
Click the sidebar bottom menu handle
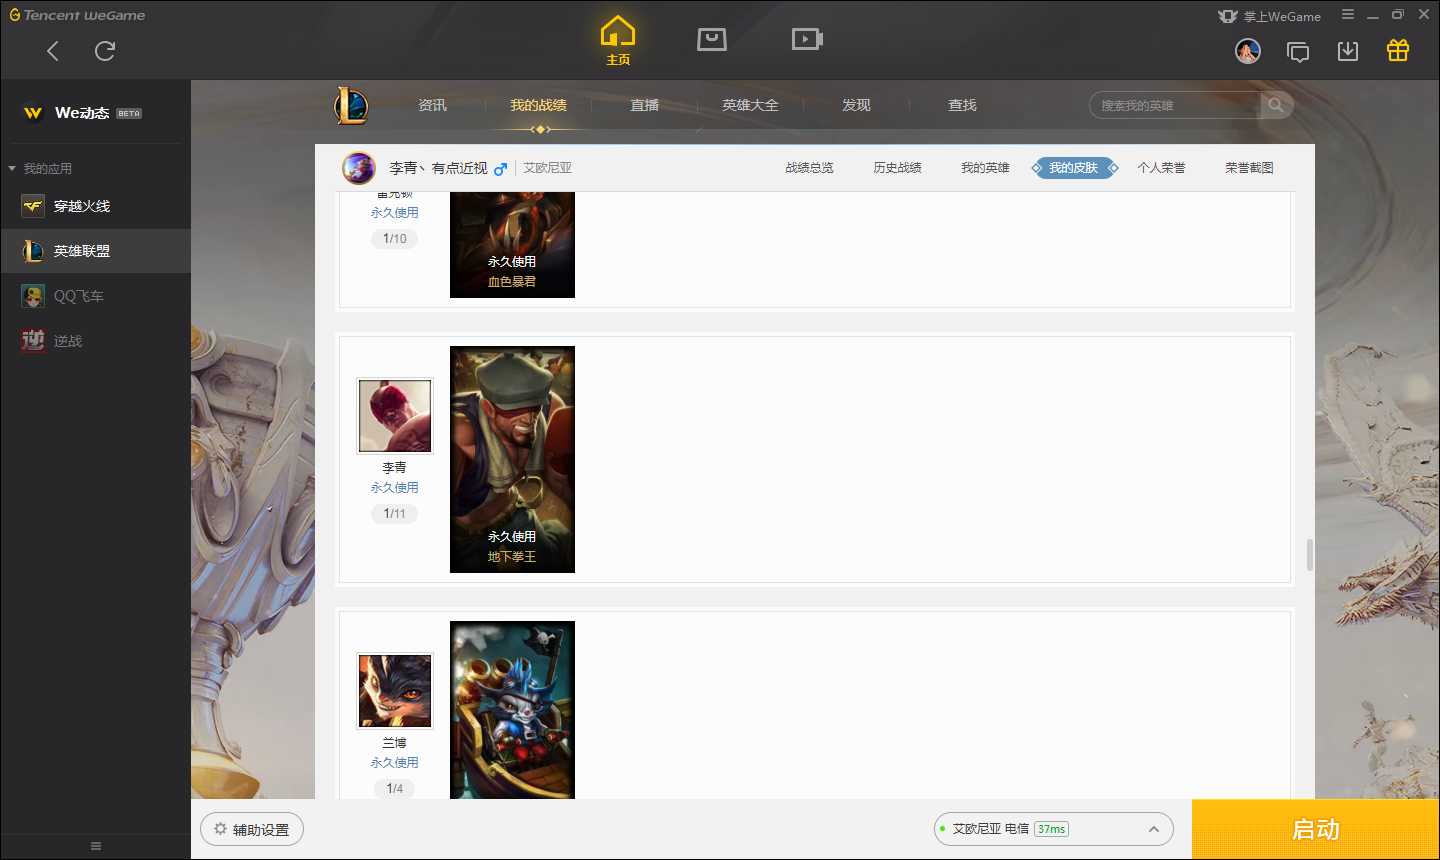click(96, 846)
